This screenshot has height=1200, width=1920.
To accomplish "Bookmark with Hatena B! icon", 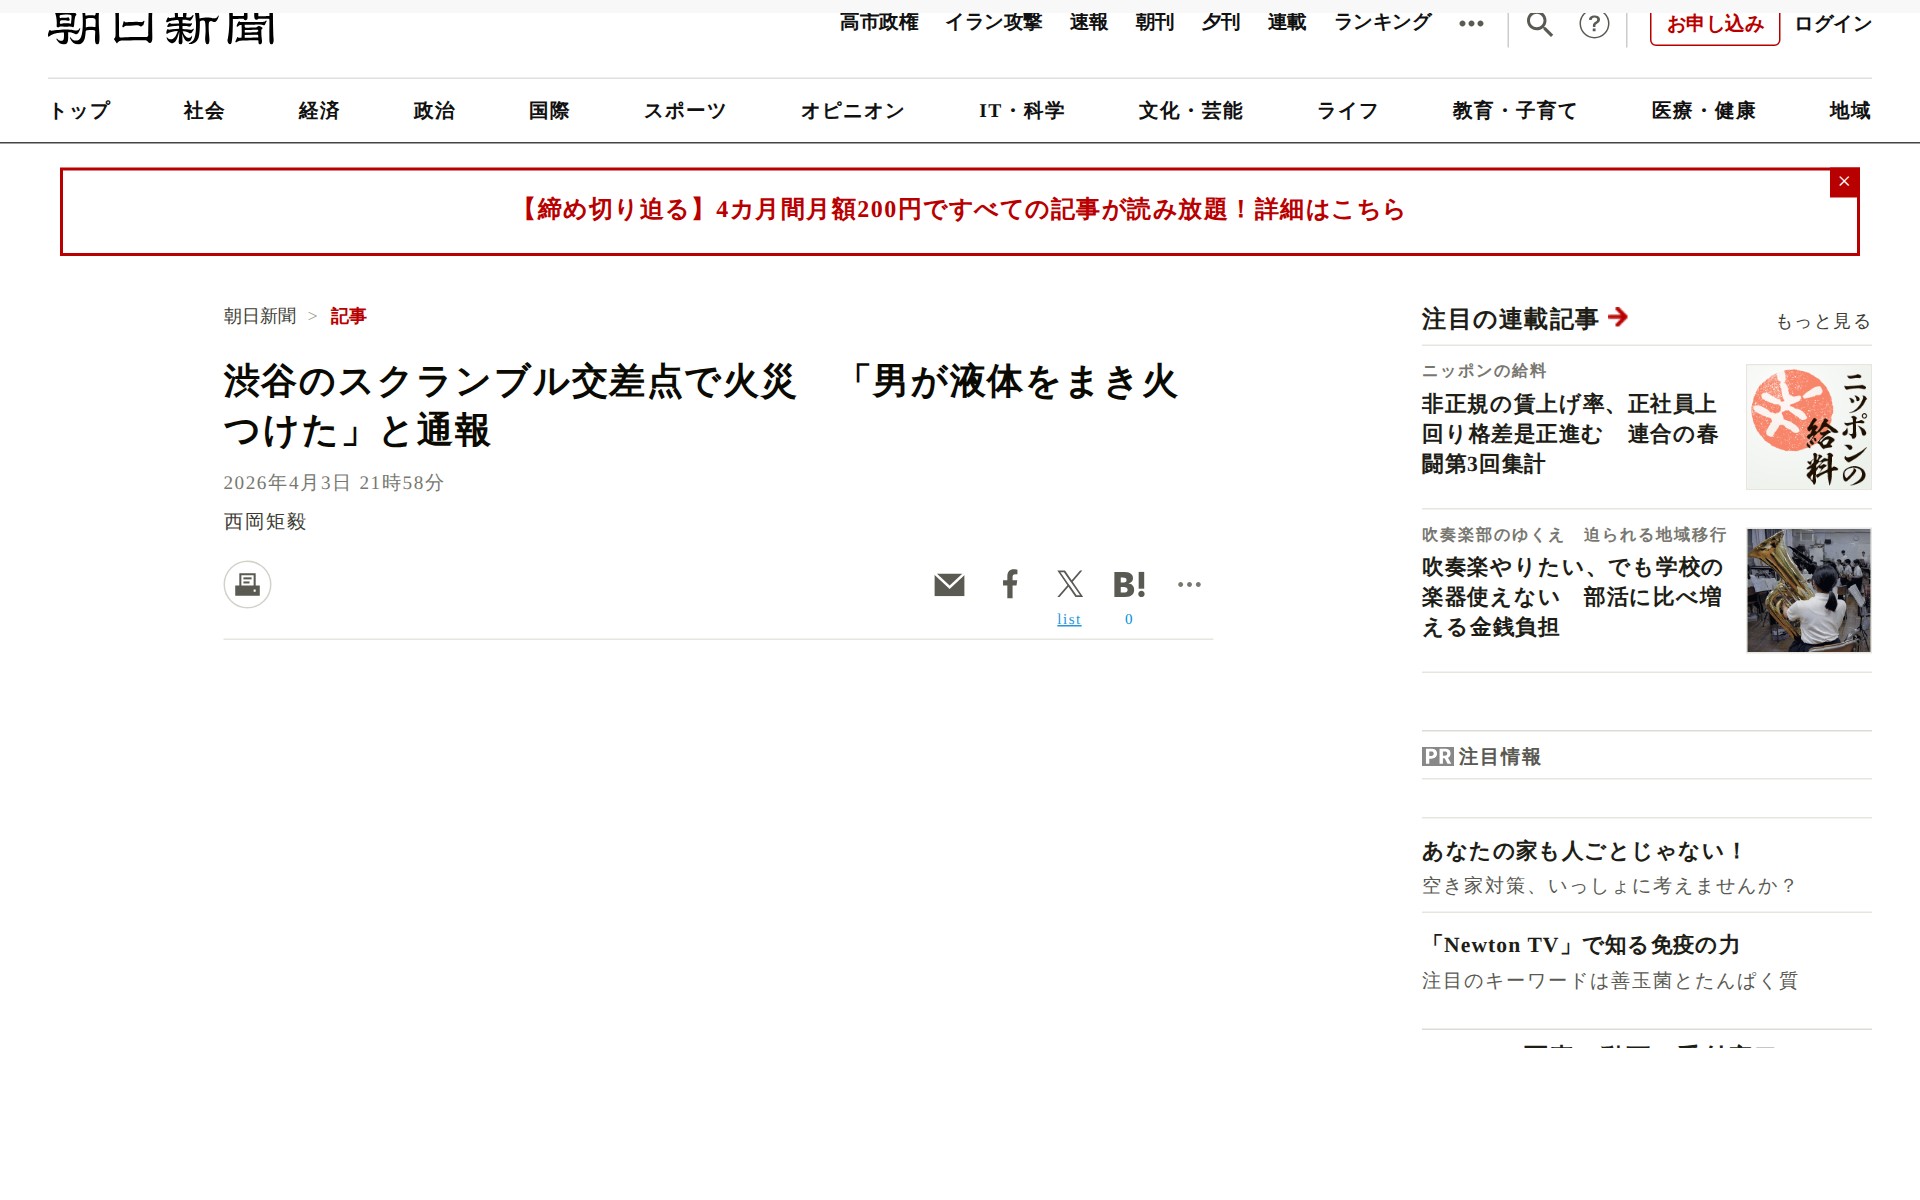I will tap(1129, 585).
